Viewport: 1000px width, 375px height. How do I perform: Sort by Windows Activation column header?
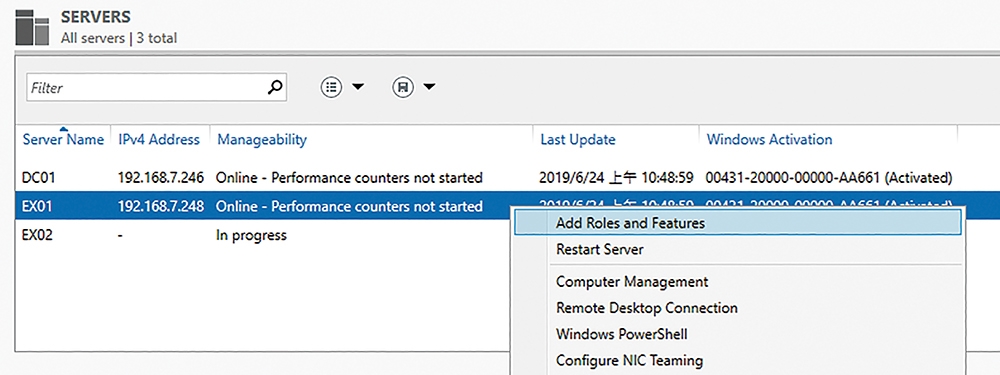point(769,139)
